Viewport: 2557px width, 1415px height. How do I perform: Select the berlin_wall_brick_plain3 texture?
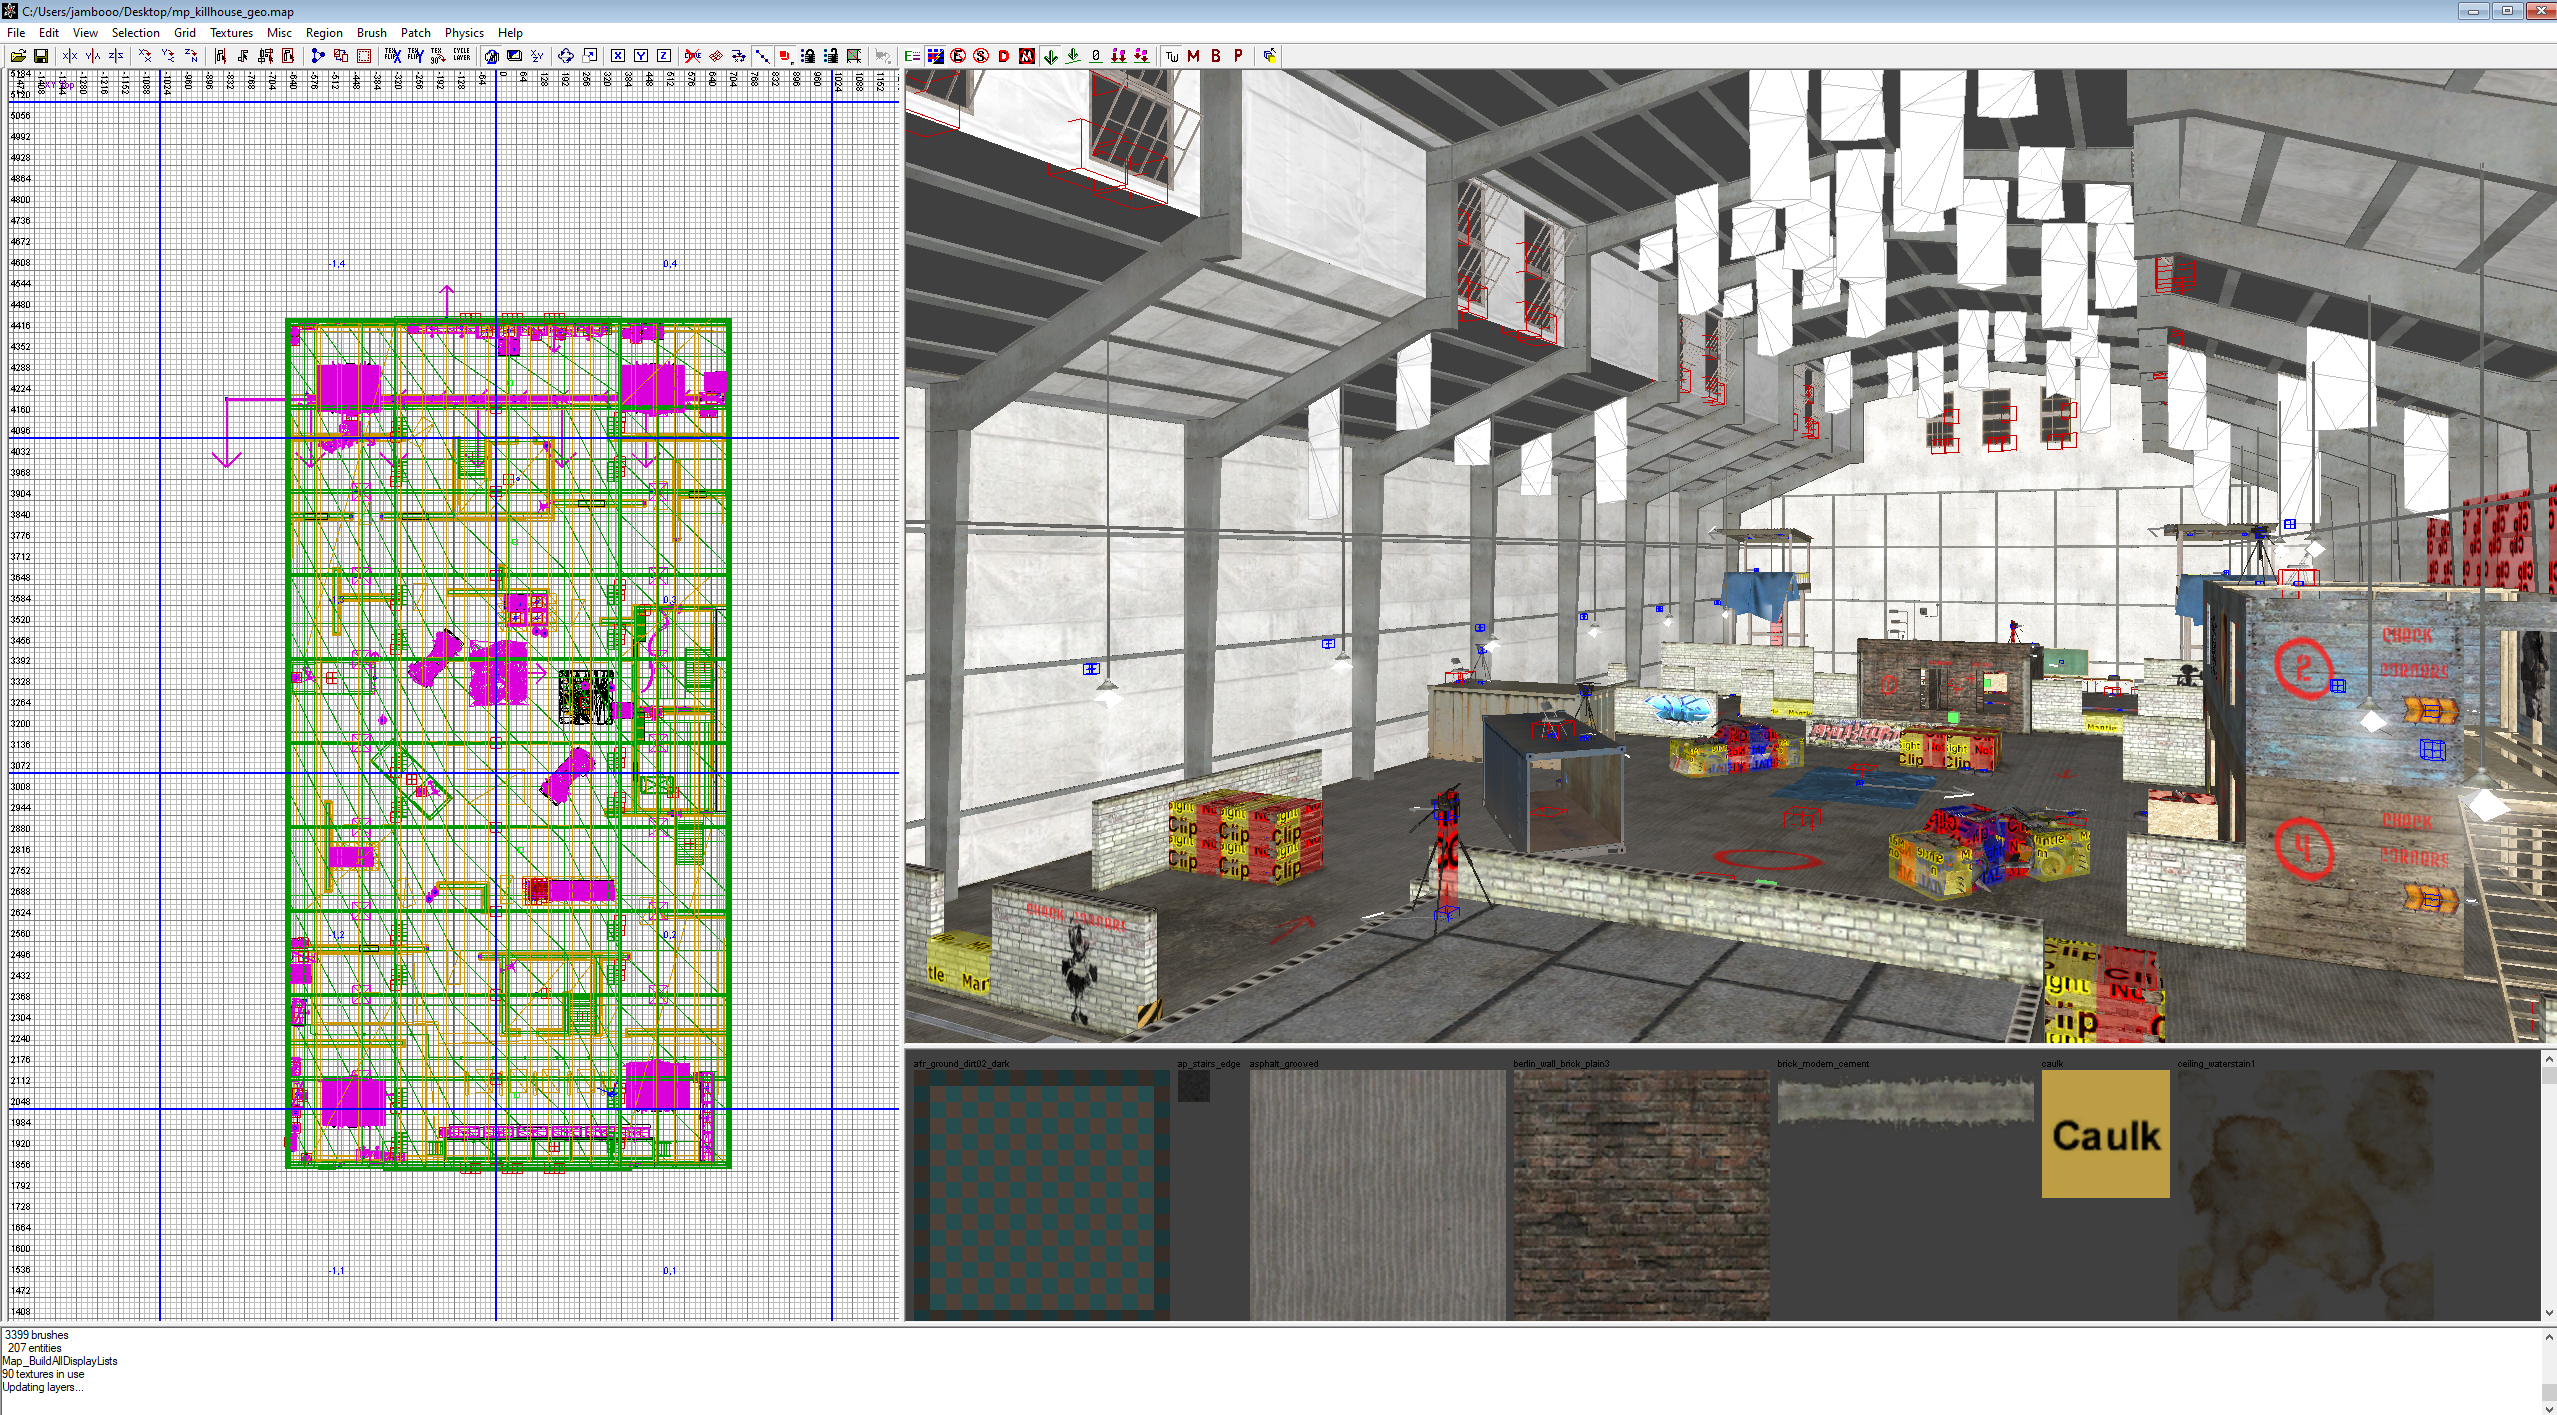[1641, 1195]
